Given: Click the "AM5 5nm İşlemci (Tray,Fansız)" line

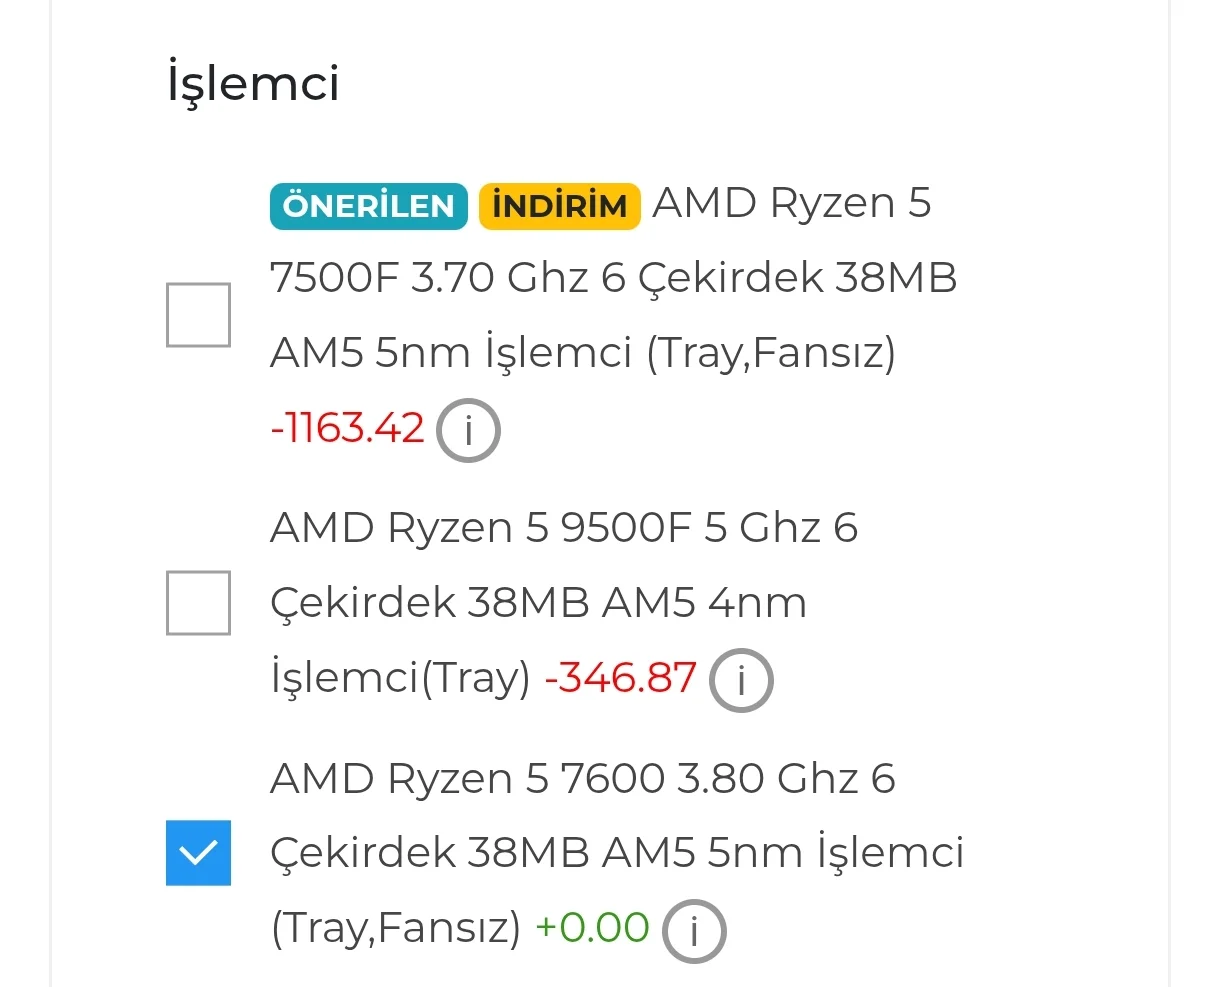Looking at the screenshot, I should [x=583, y=354].
